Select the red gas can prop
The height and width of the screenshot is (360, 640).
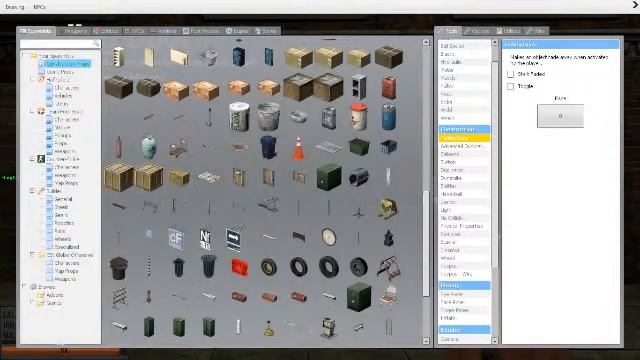coord(389,87)
